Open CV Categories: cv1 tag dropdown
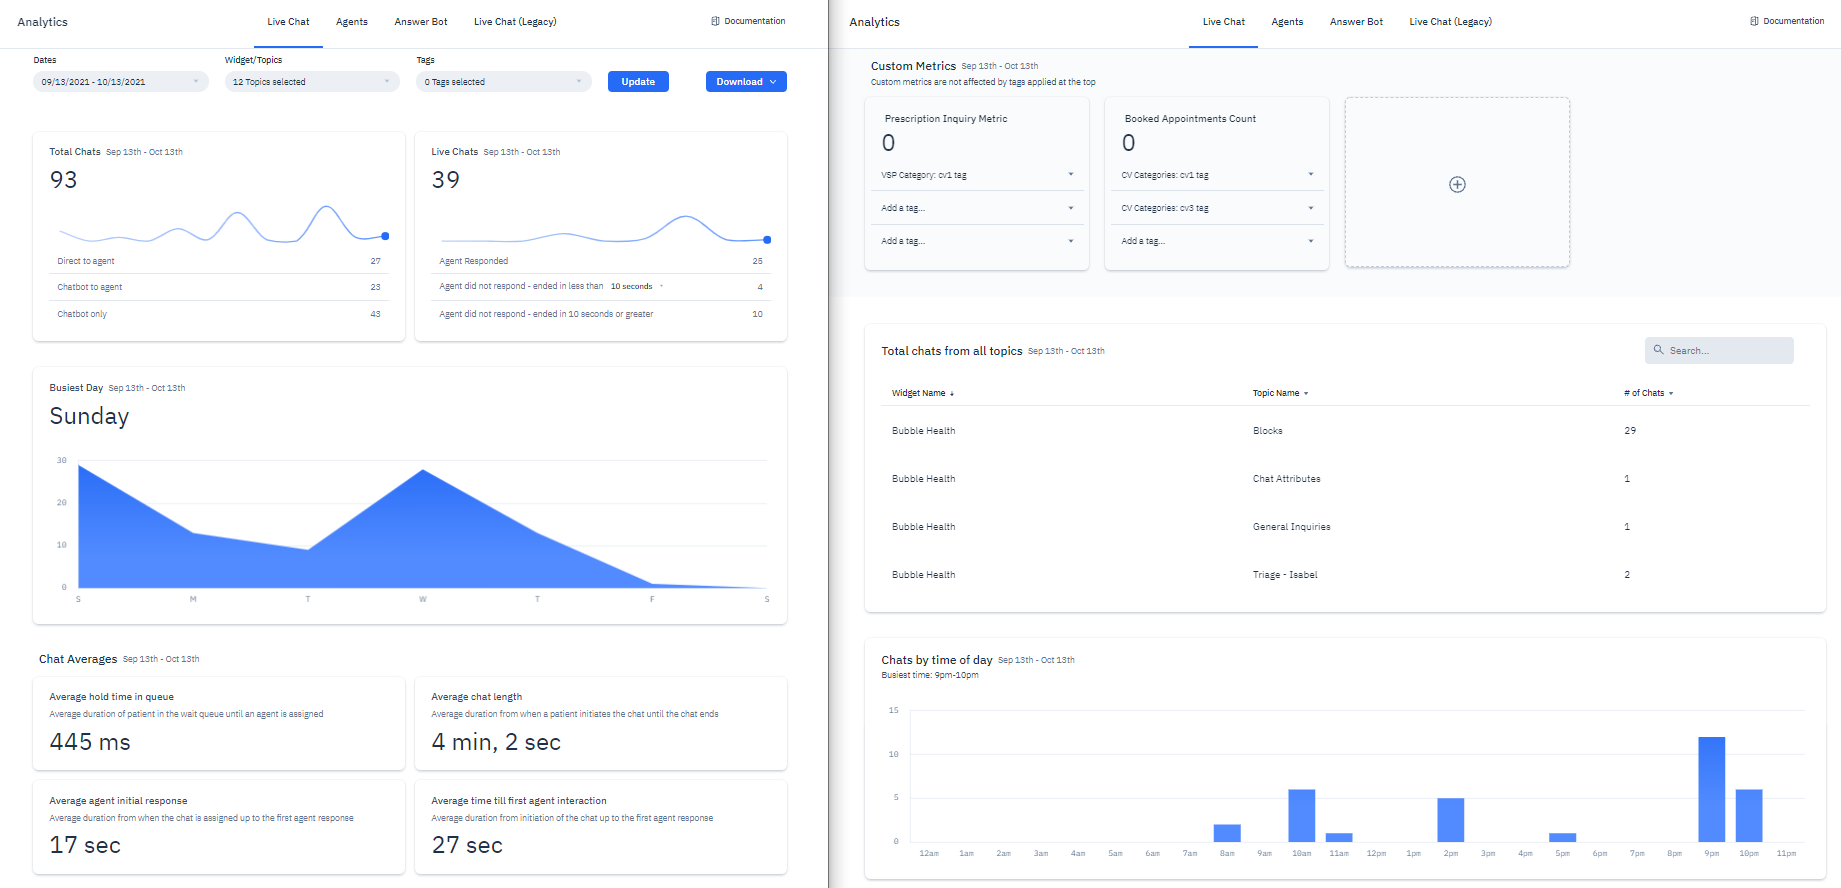The image size is (1841, 888). (x=1217, y=175)
